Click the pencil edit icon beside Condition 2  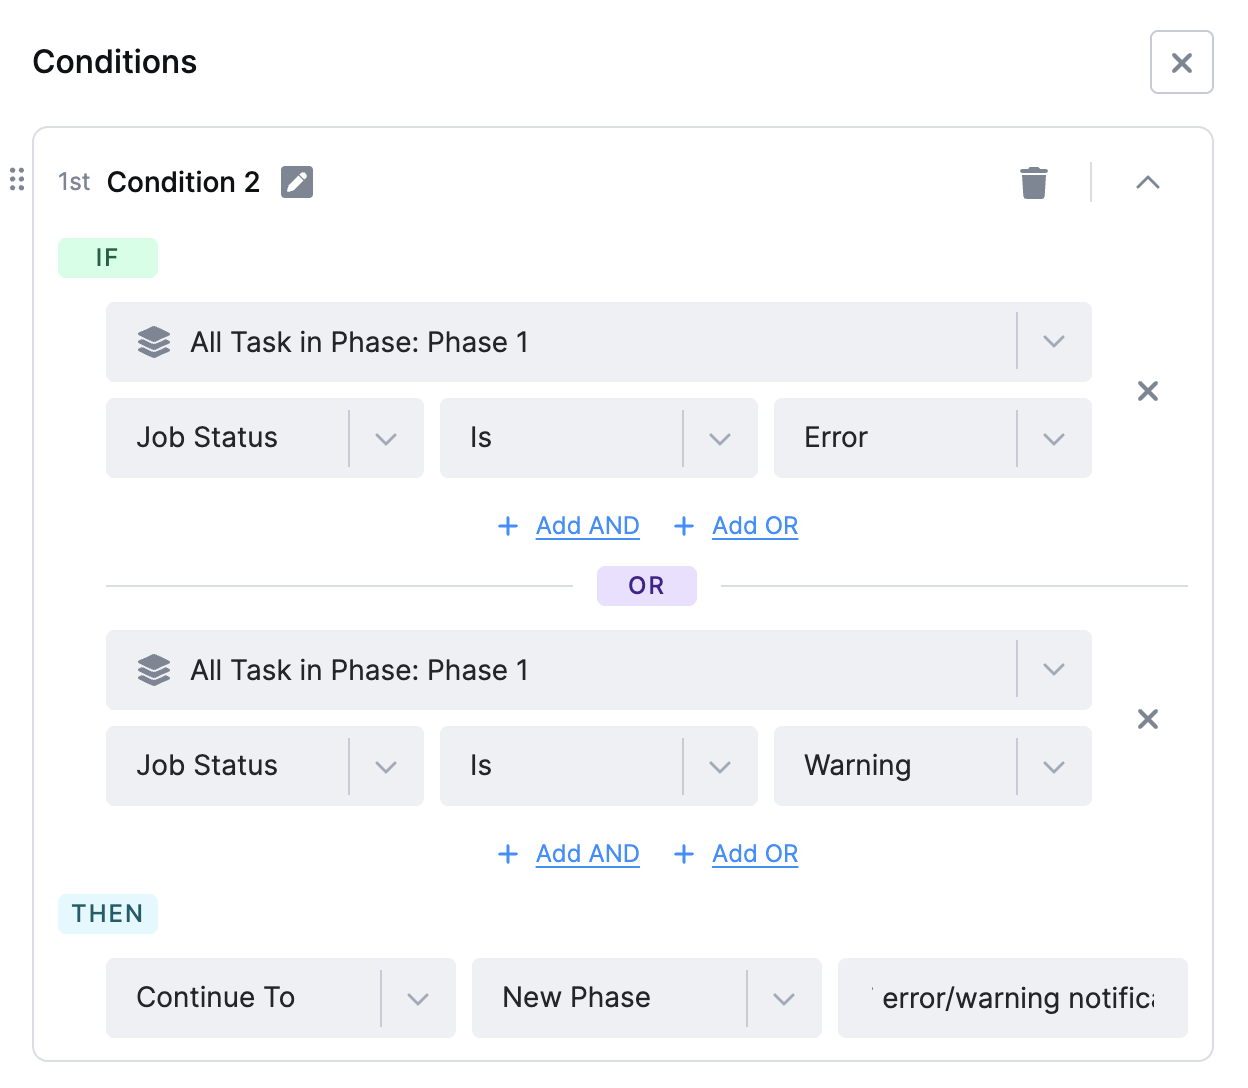[297, 182]
